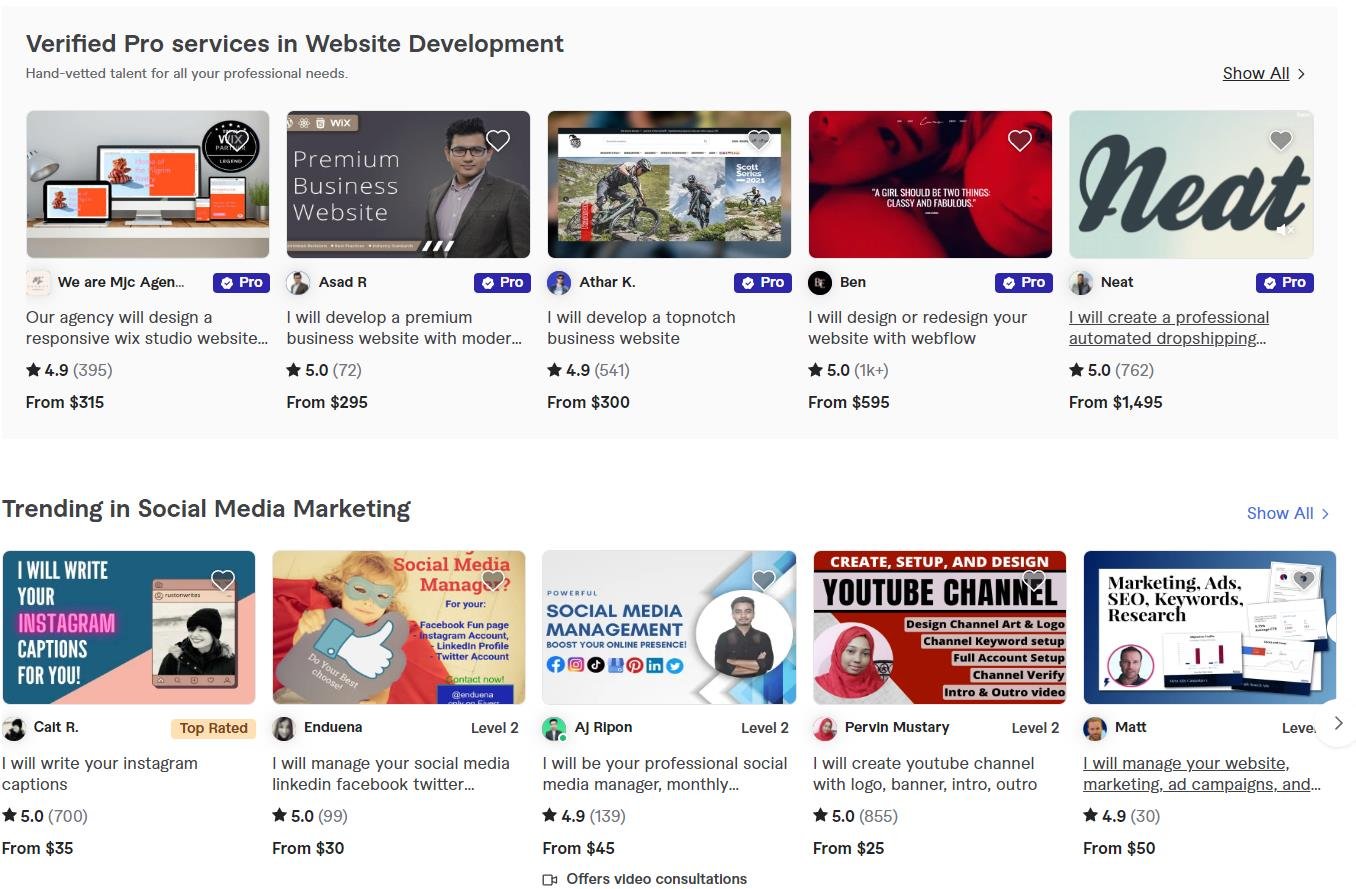This screenshot has width=1356, height=889.
Task: Open Premium Business Website thumbnail
Action: pos(408,184)
